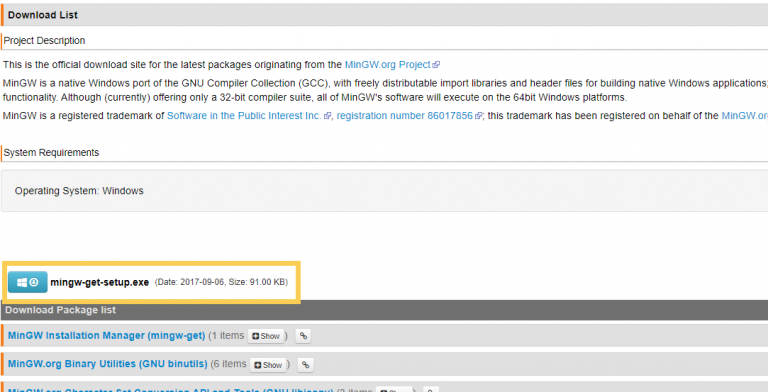Open MinGW.org Character Set Conversion API link
The width and height of the screenshot is (768, 392).
click(x=170, y=390)
